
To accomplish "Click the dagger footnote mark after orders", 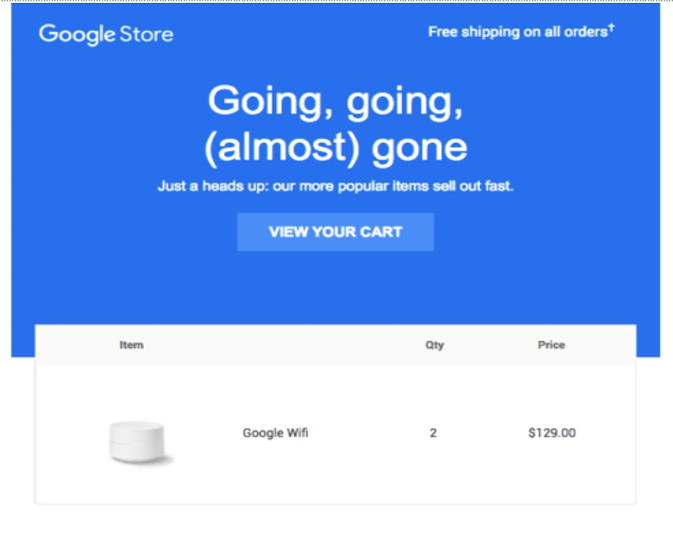I will pos(611,28).
